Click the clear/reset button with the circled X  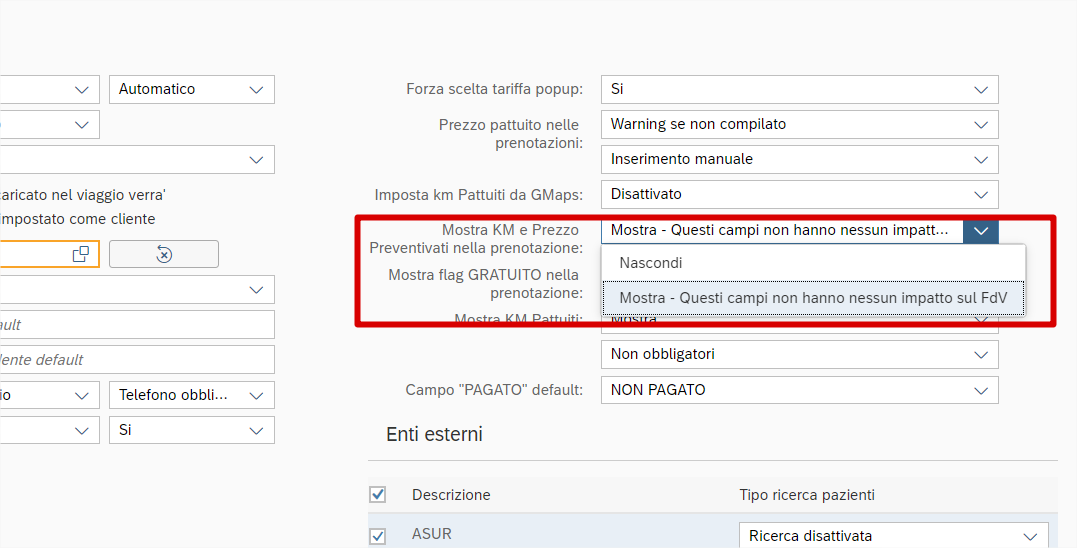(x=164, y=254)
